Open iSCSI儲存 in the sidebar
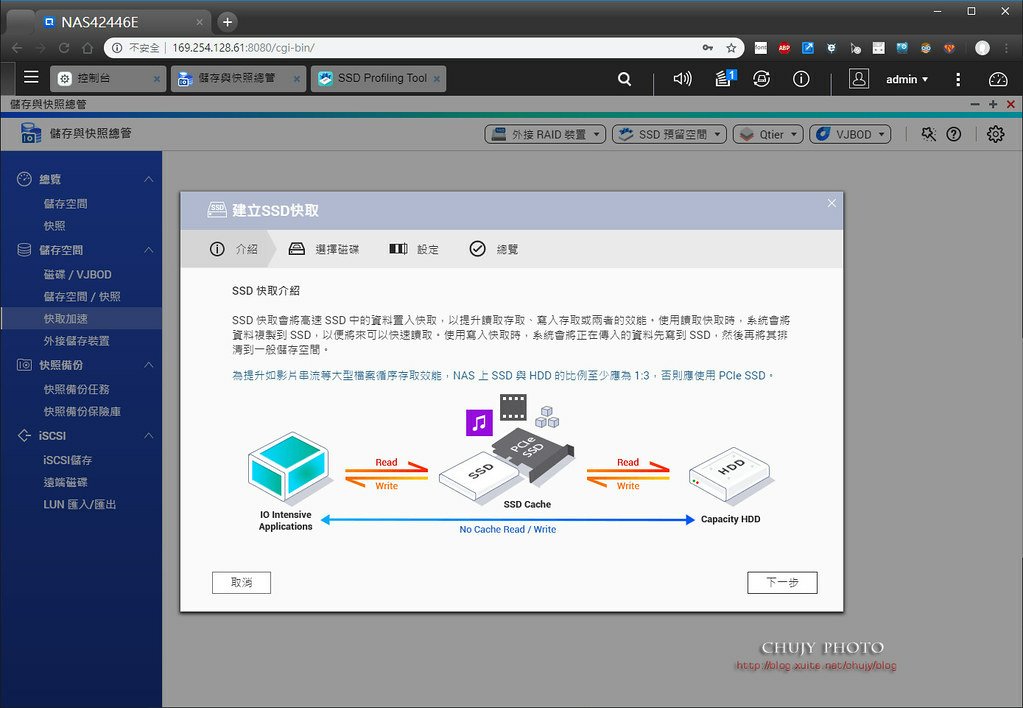 [68, 460]
